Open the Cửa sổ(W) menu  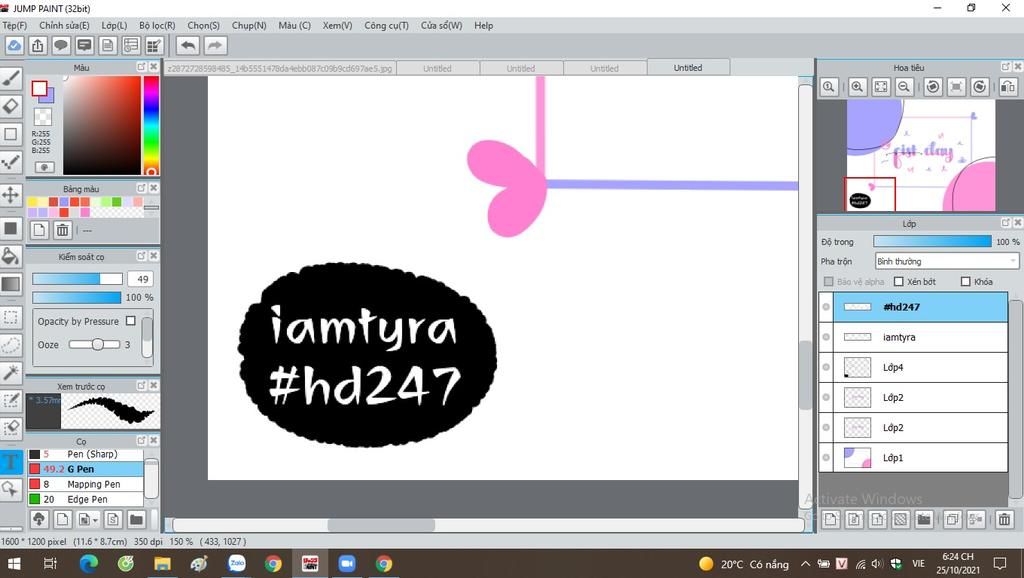point(441,25)
